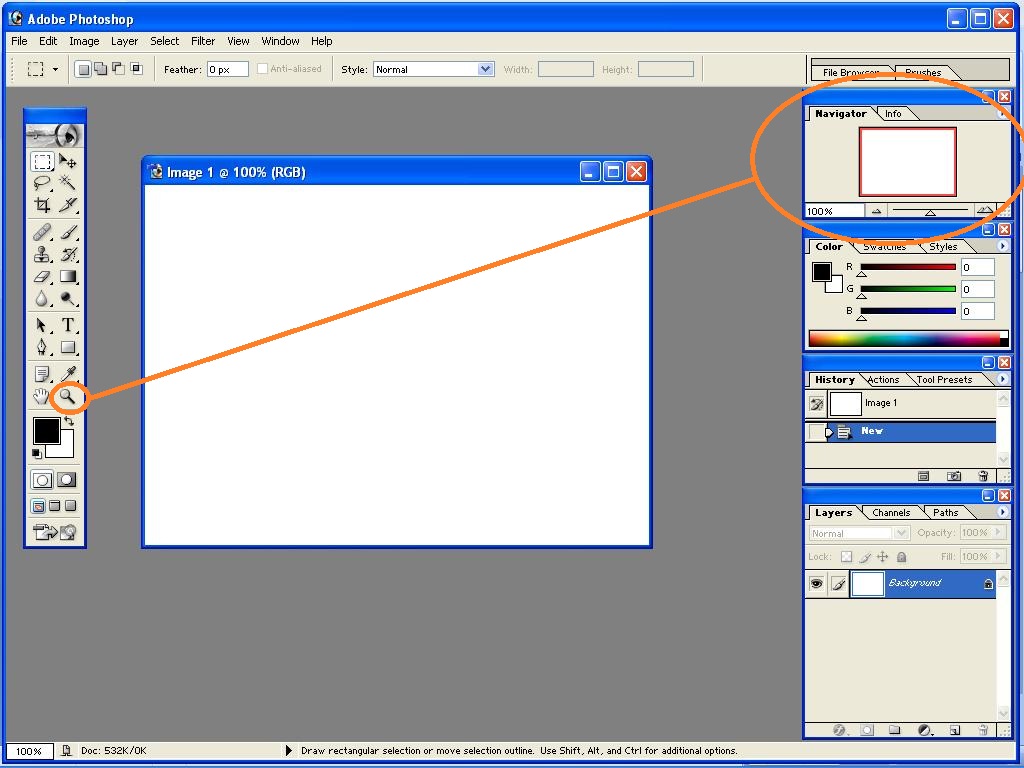Select the Gradient tool
This screenshot has width=1024, height=768.
coord(68,276)
